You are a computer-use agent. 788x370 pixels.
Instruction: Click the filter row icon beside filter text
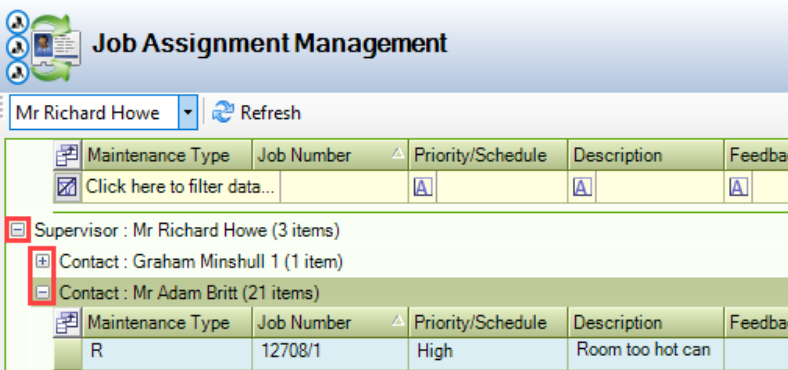67,188
